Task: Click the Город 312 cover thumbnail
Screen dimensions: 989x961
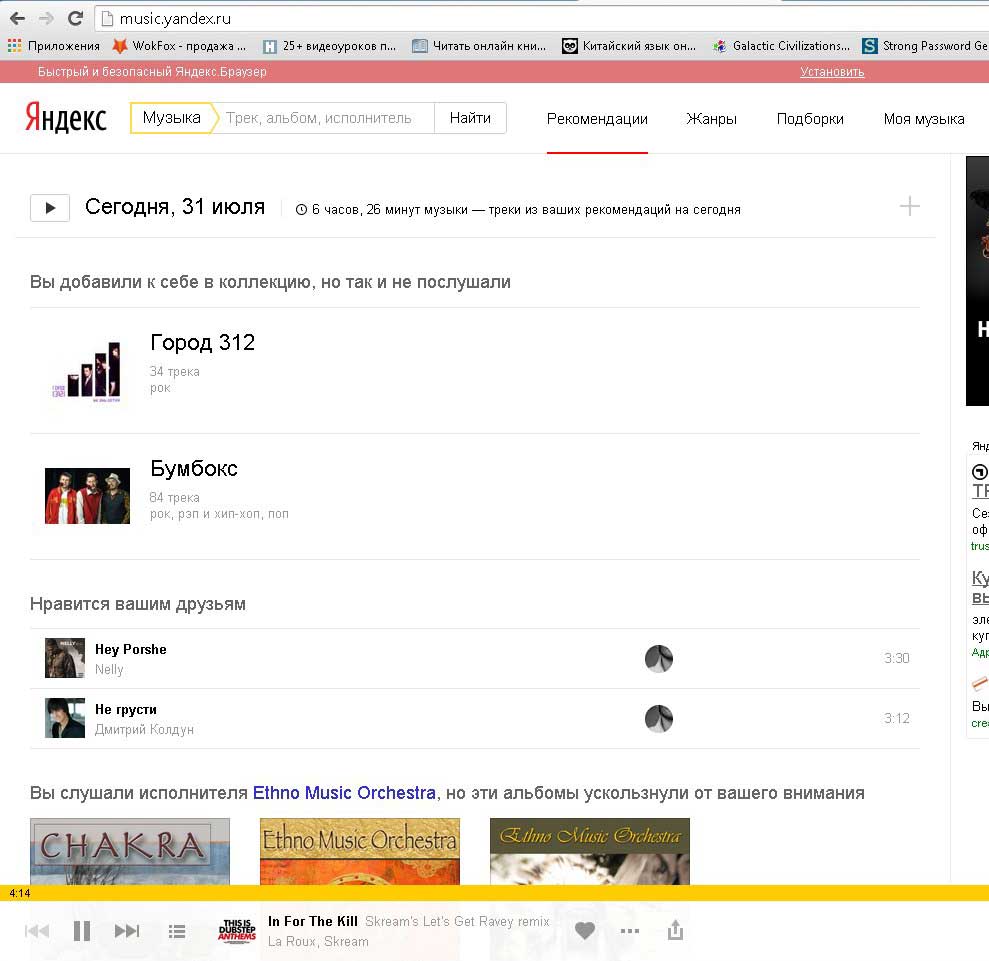Action: point(87,370)
